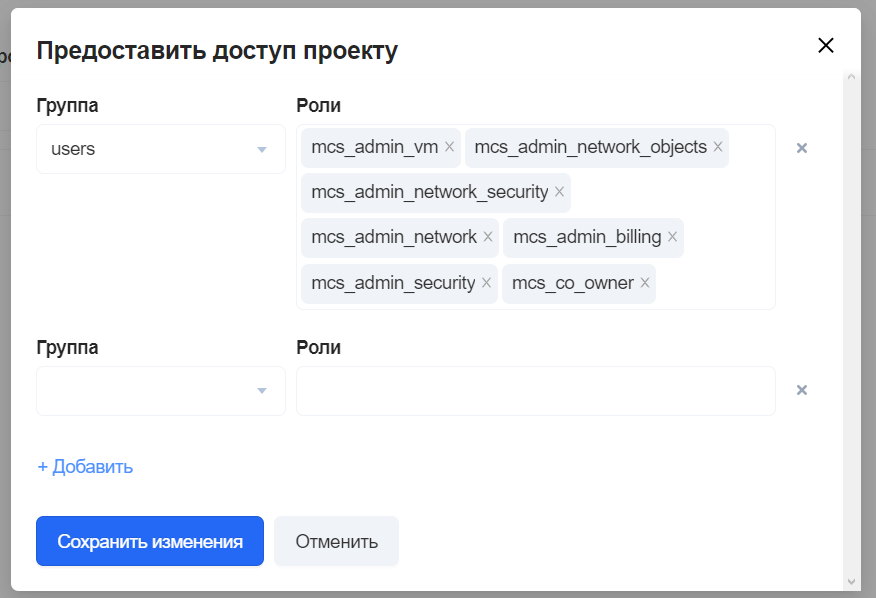Click the mcs_admin_network tag text
The height and width of the screenshot is (598, 876).
point(394,237)
